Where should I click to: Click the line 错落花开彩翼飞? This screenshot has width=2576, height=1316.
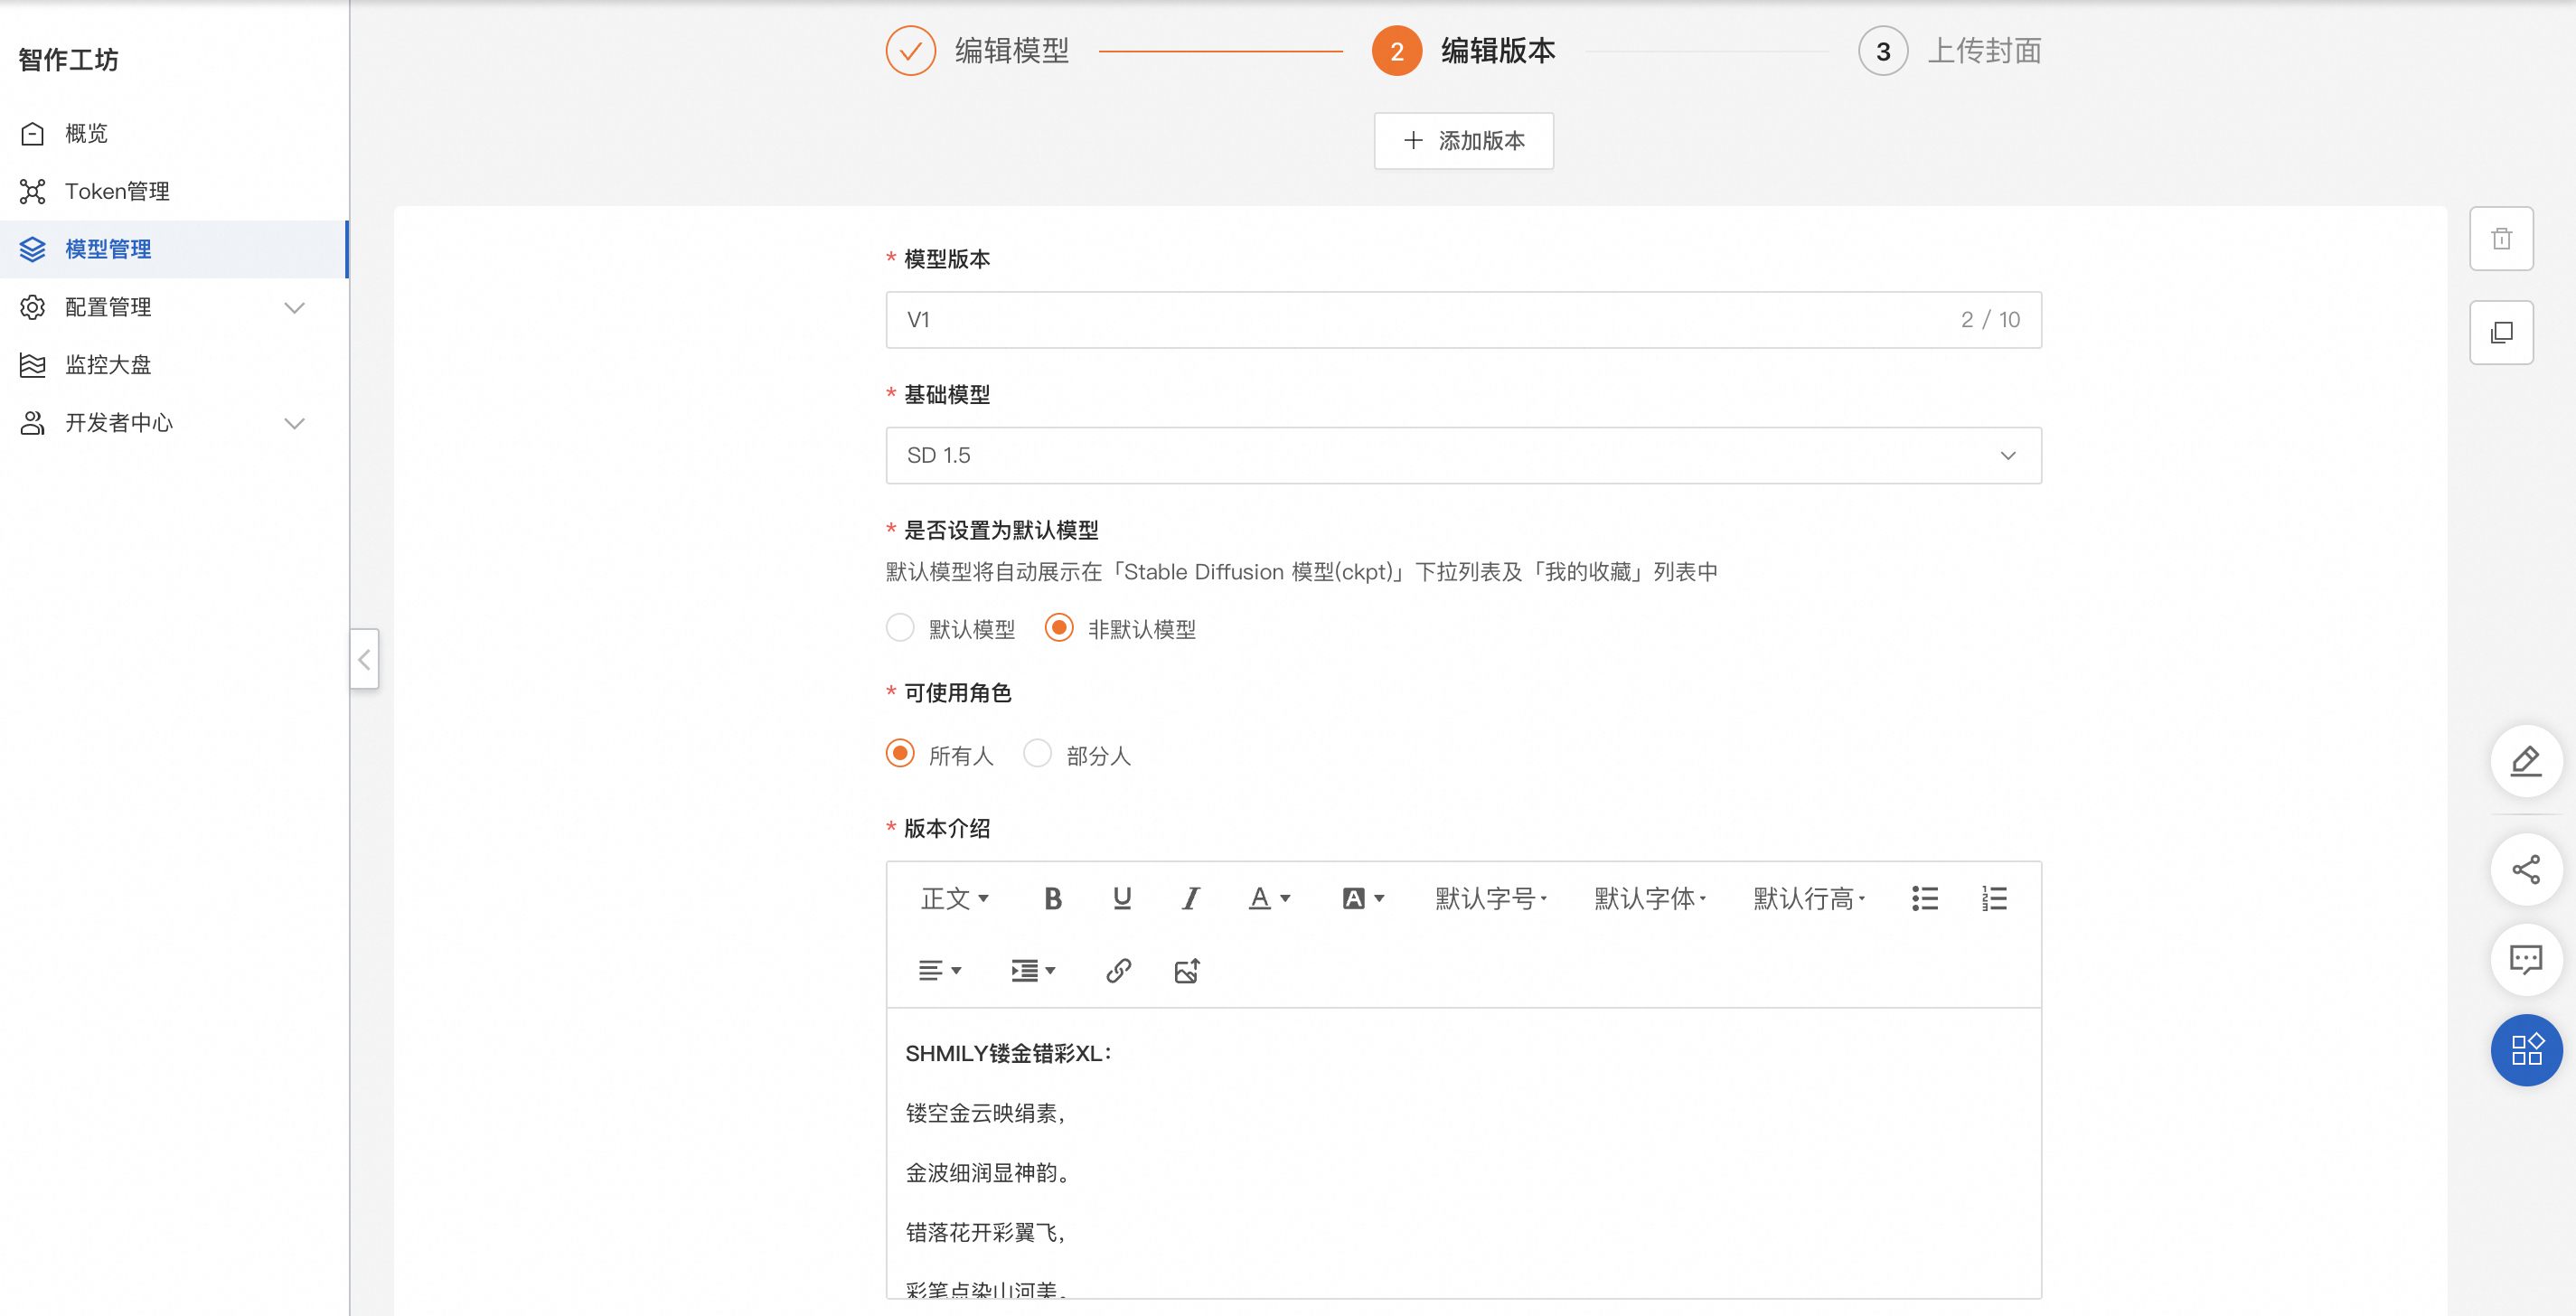[985, 1231]
